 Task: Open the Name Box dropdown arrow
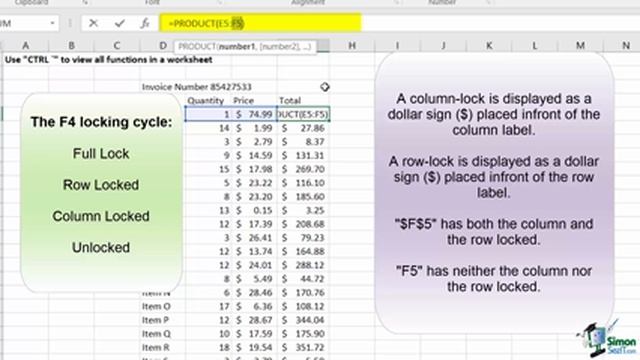pyautogui.click(x=52, y=23)
